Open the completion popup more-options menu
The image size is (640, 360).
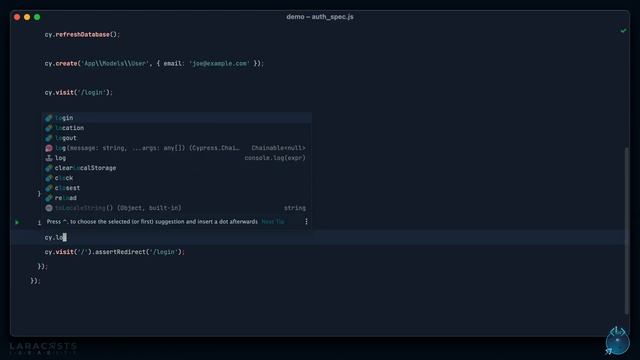(306, 221)
